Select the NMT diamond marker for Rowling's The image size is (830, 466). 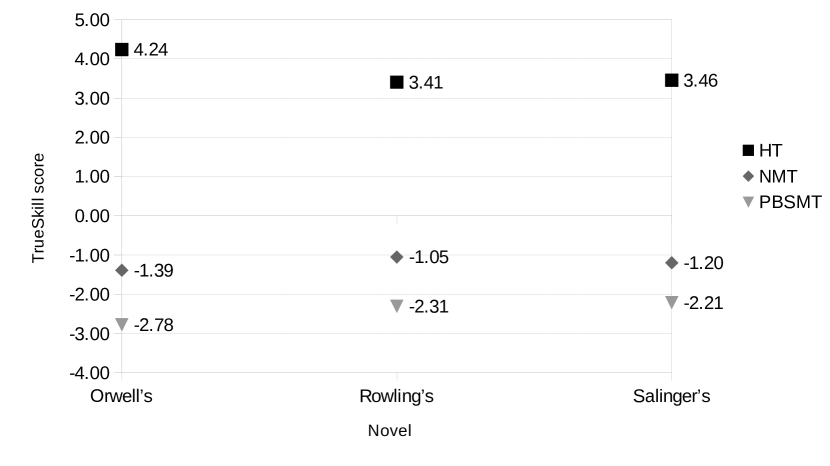pos(397,257)
